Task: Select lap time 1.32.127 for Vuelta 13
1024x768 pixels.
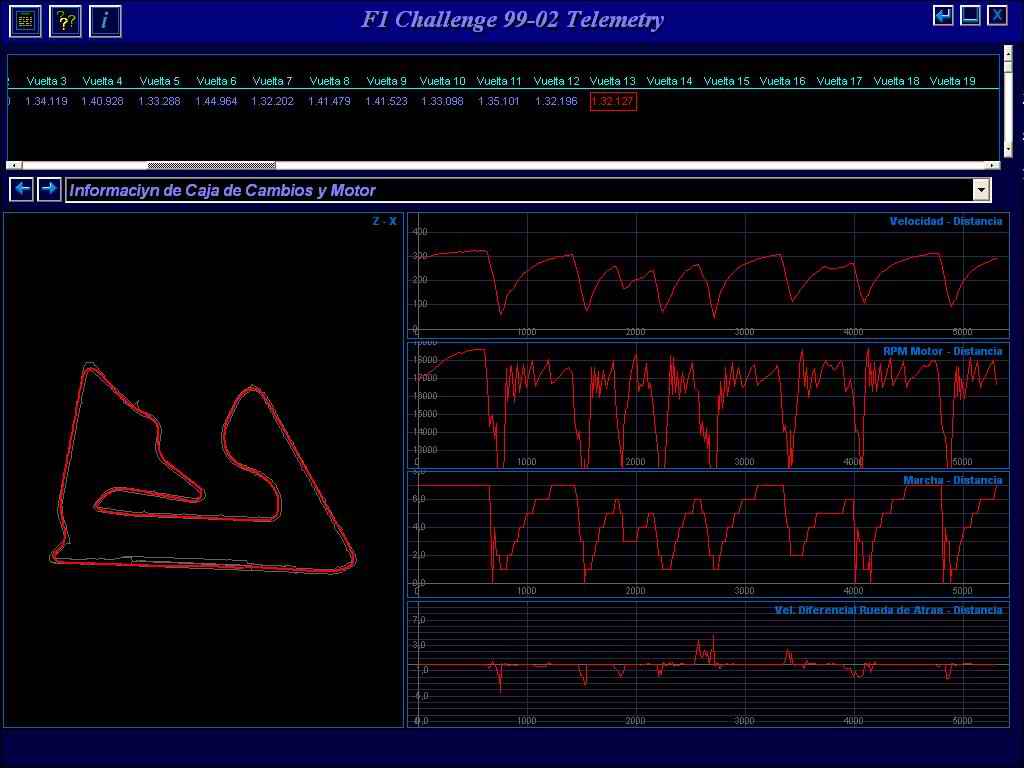Action: (613, 101)
